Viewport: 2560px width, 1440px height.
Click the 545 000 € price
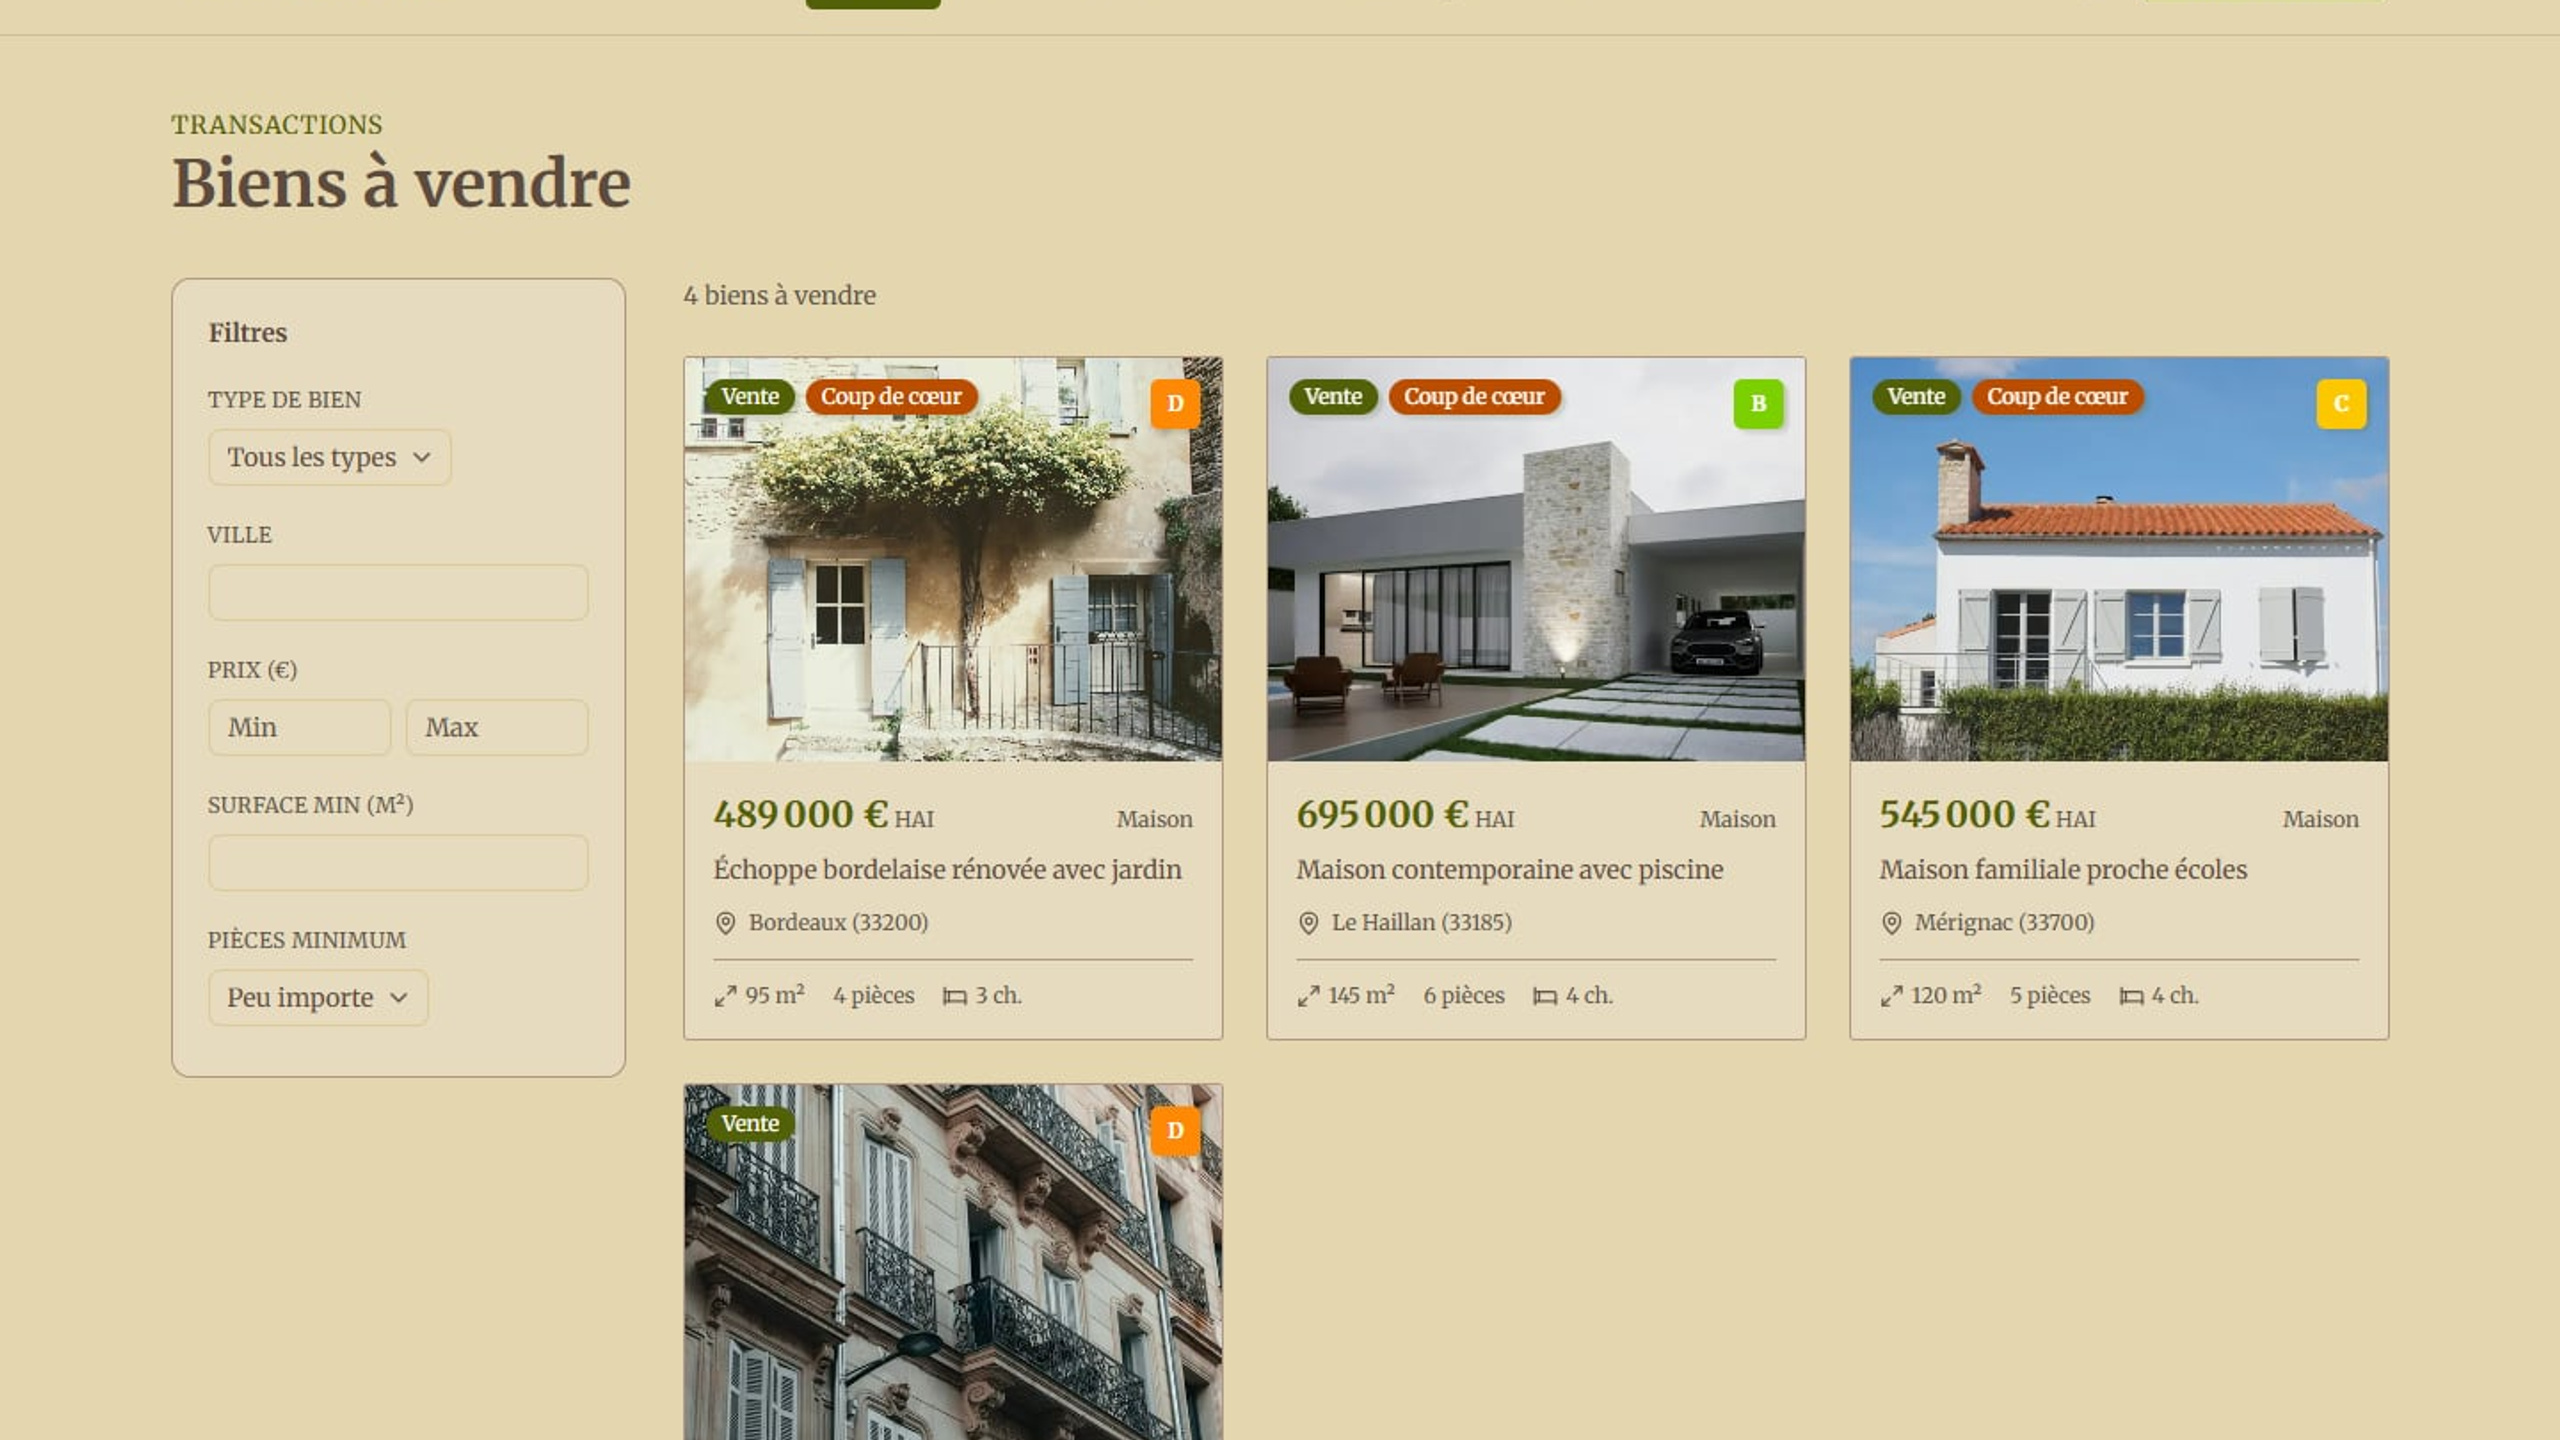1965,814
